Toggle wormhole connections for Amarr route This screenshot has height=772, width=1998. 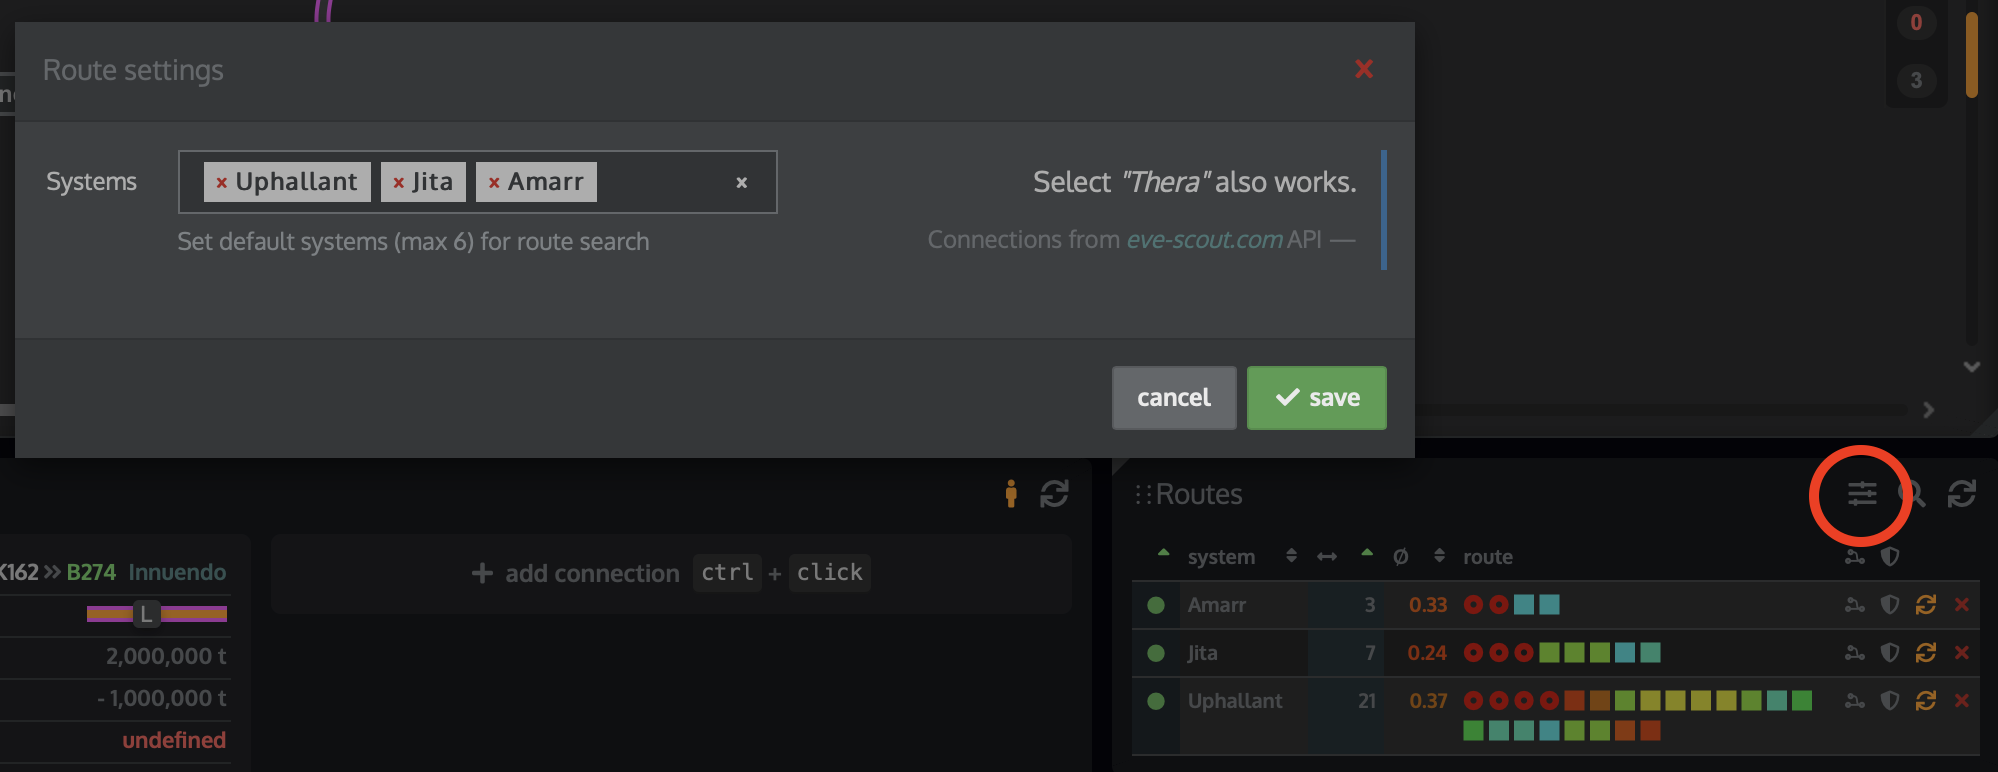point(1854,605)
